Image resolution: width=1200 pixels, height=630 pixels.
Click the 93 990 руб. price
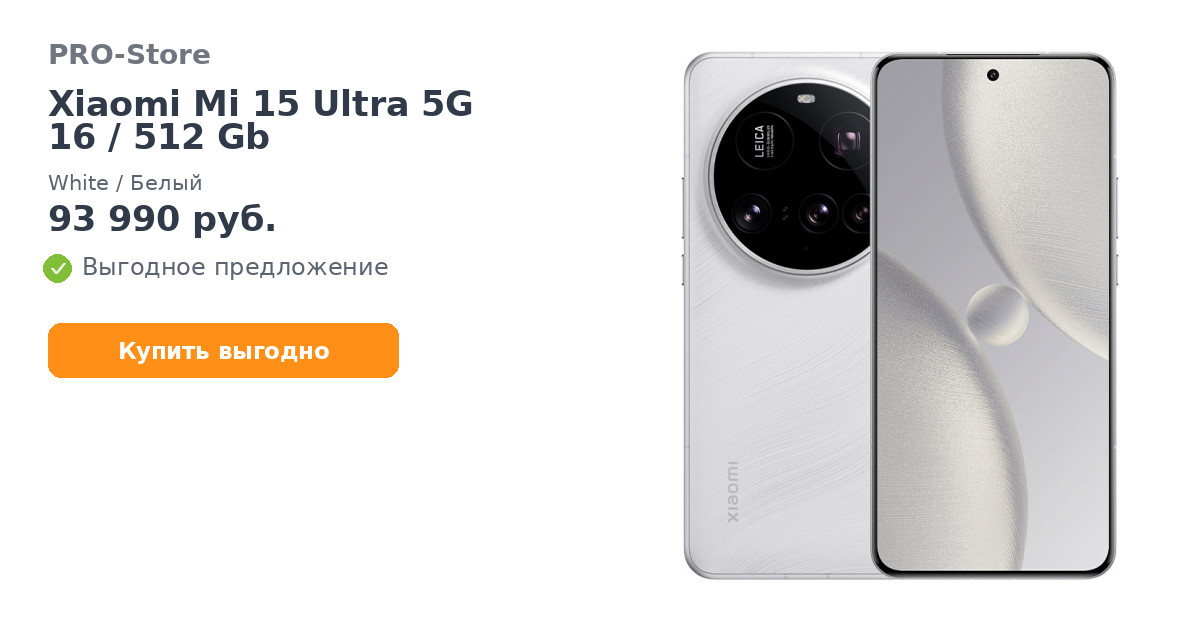pos(162,219)
